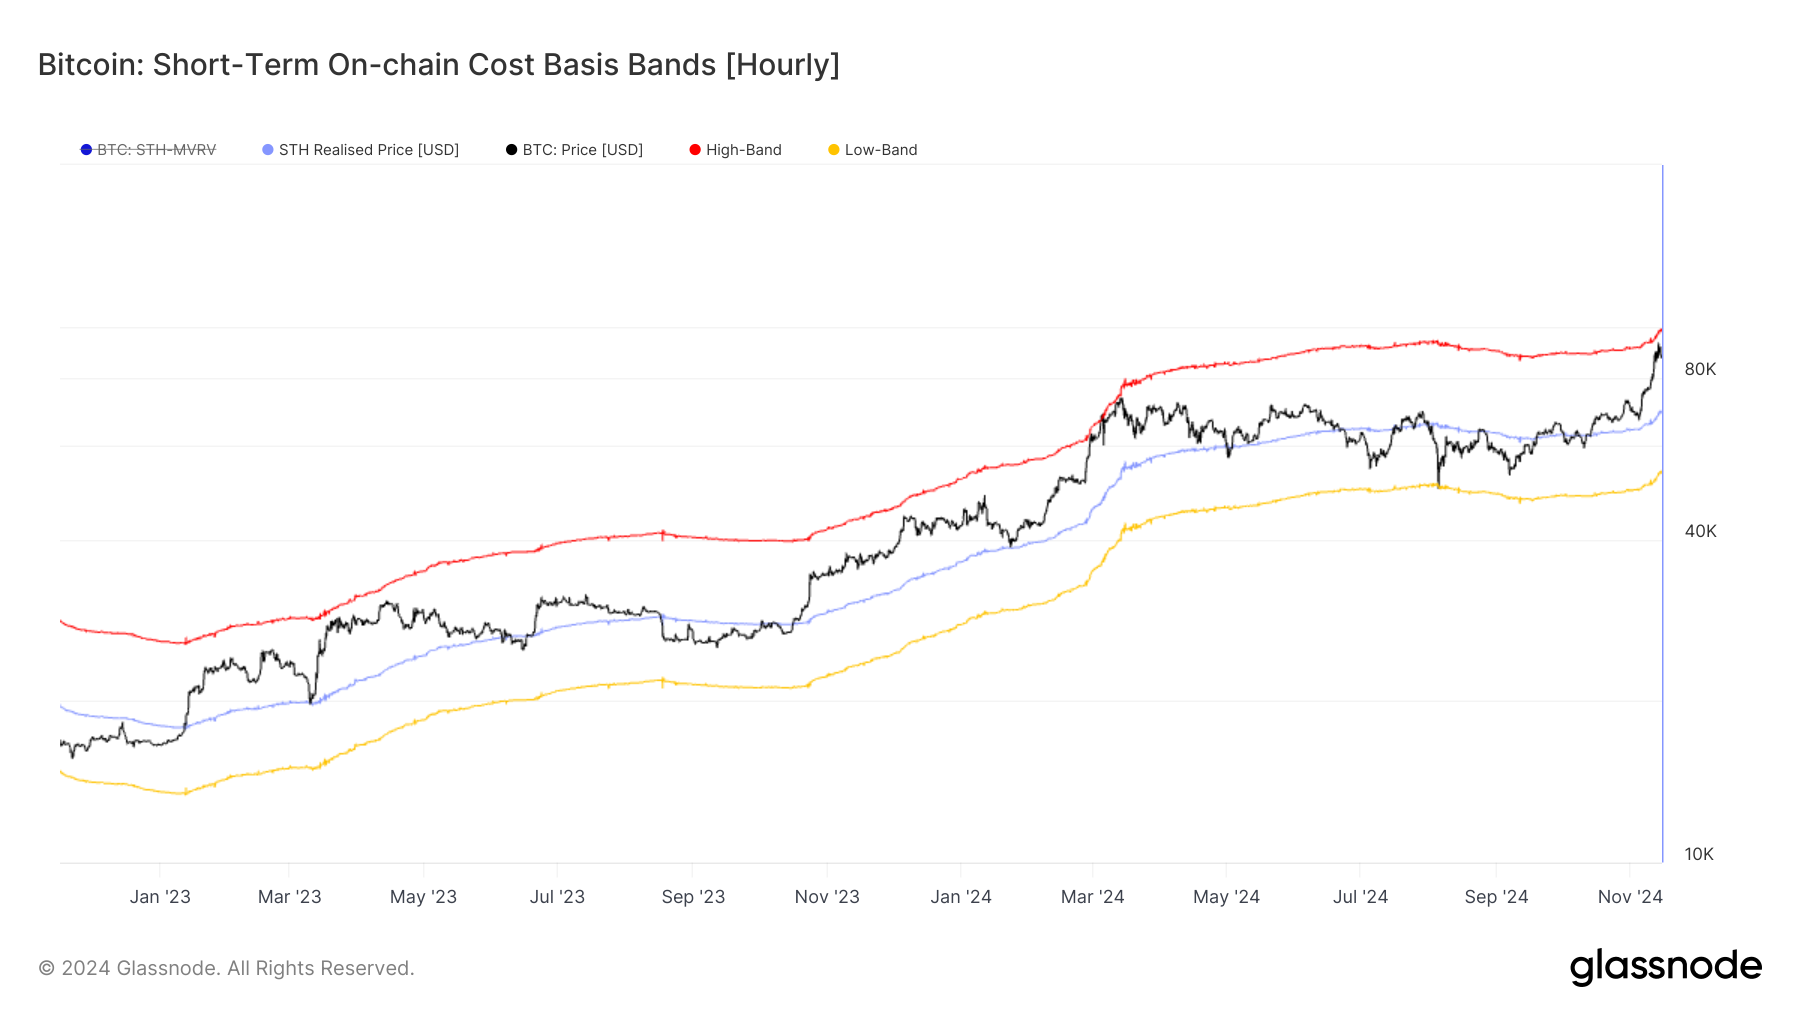Click the light-blue STH Realised Price dot
Screen dimensions: 1800x1013
(268, 150)
